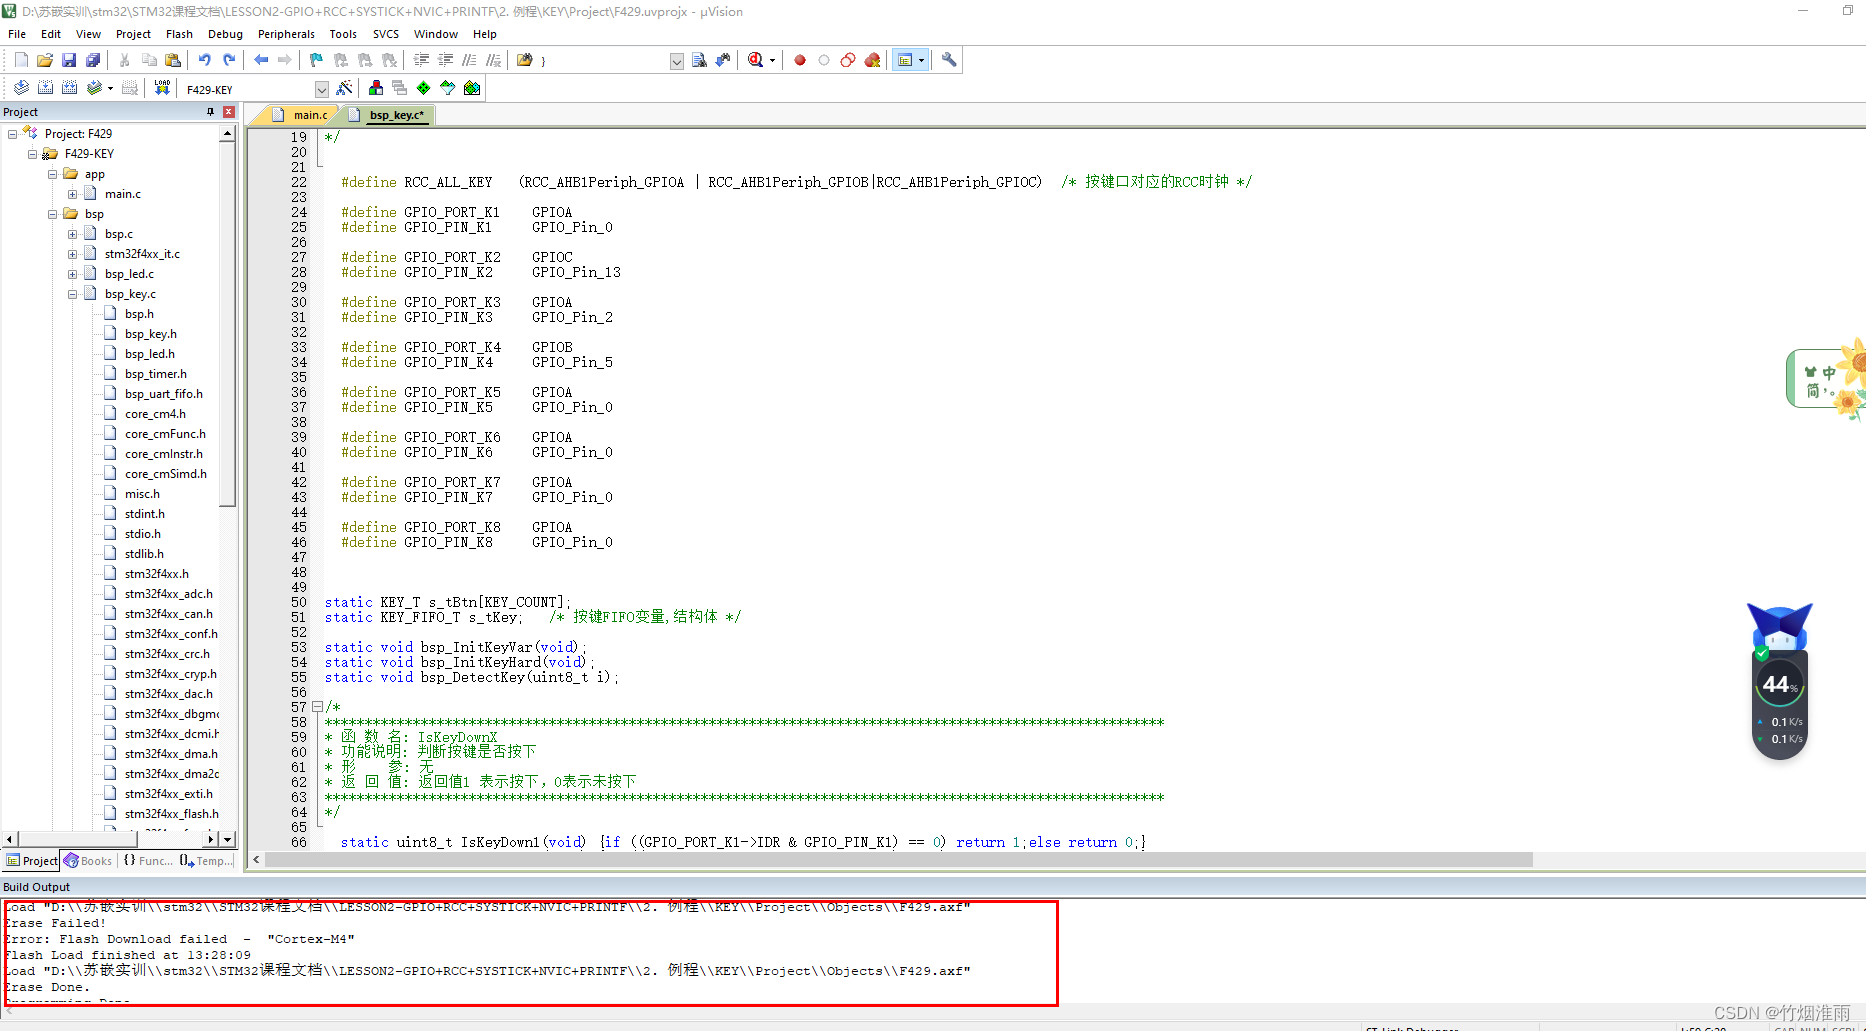
Task: Start debug session with magnifier d icon
Action: (756, 60)
